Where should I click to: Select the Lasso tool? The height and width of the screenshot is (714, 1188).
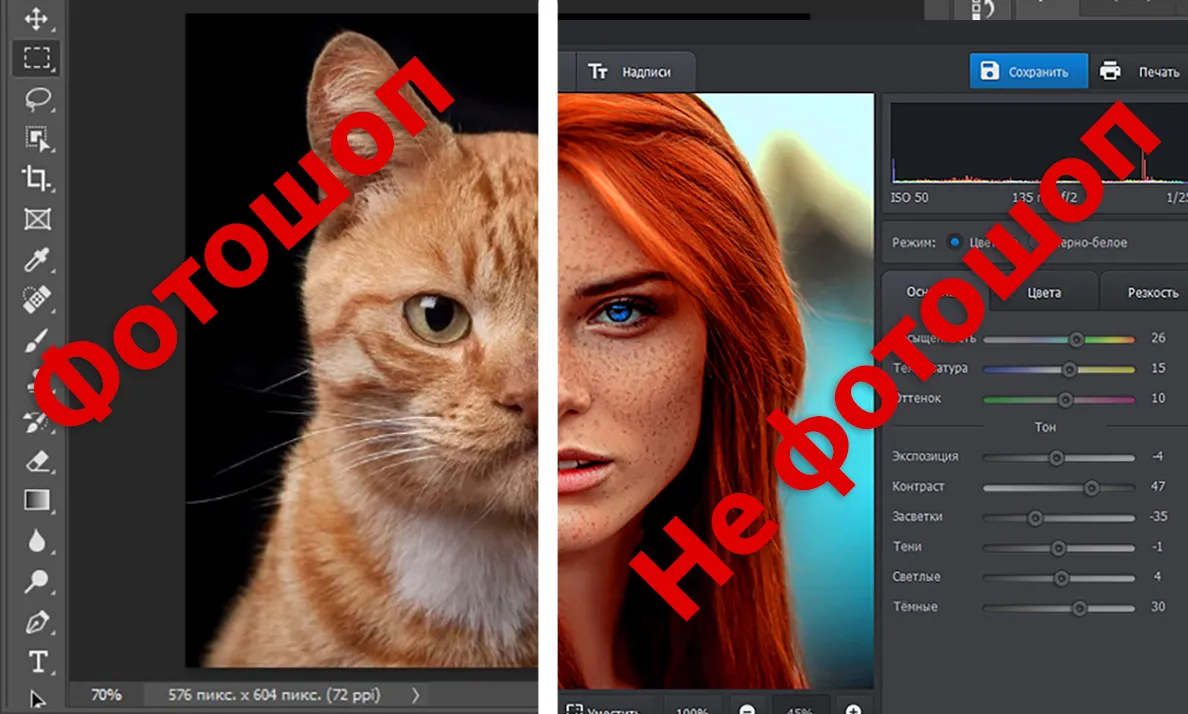point(37,99)
